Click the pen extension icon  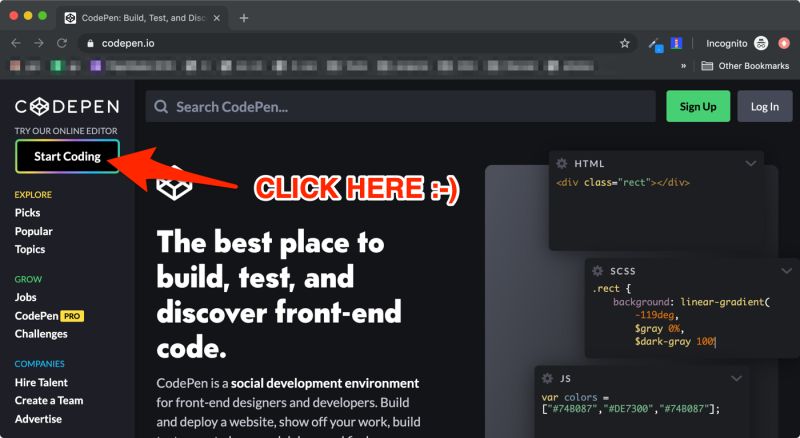point(655,44)
